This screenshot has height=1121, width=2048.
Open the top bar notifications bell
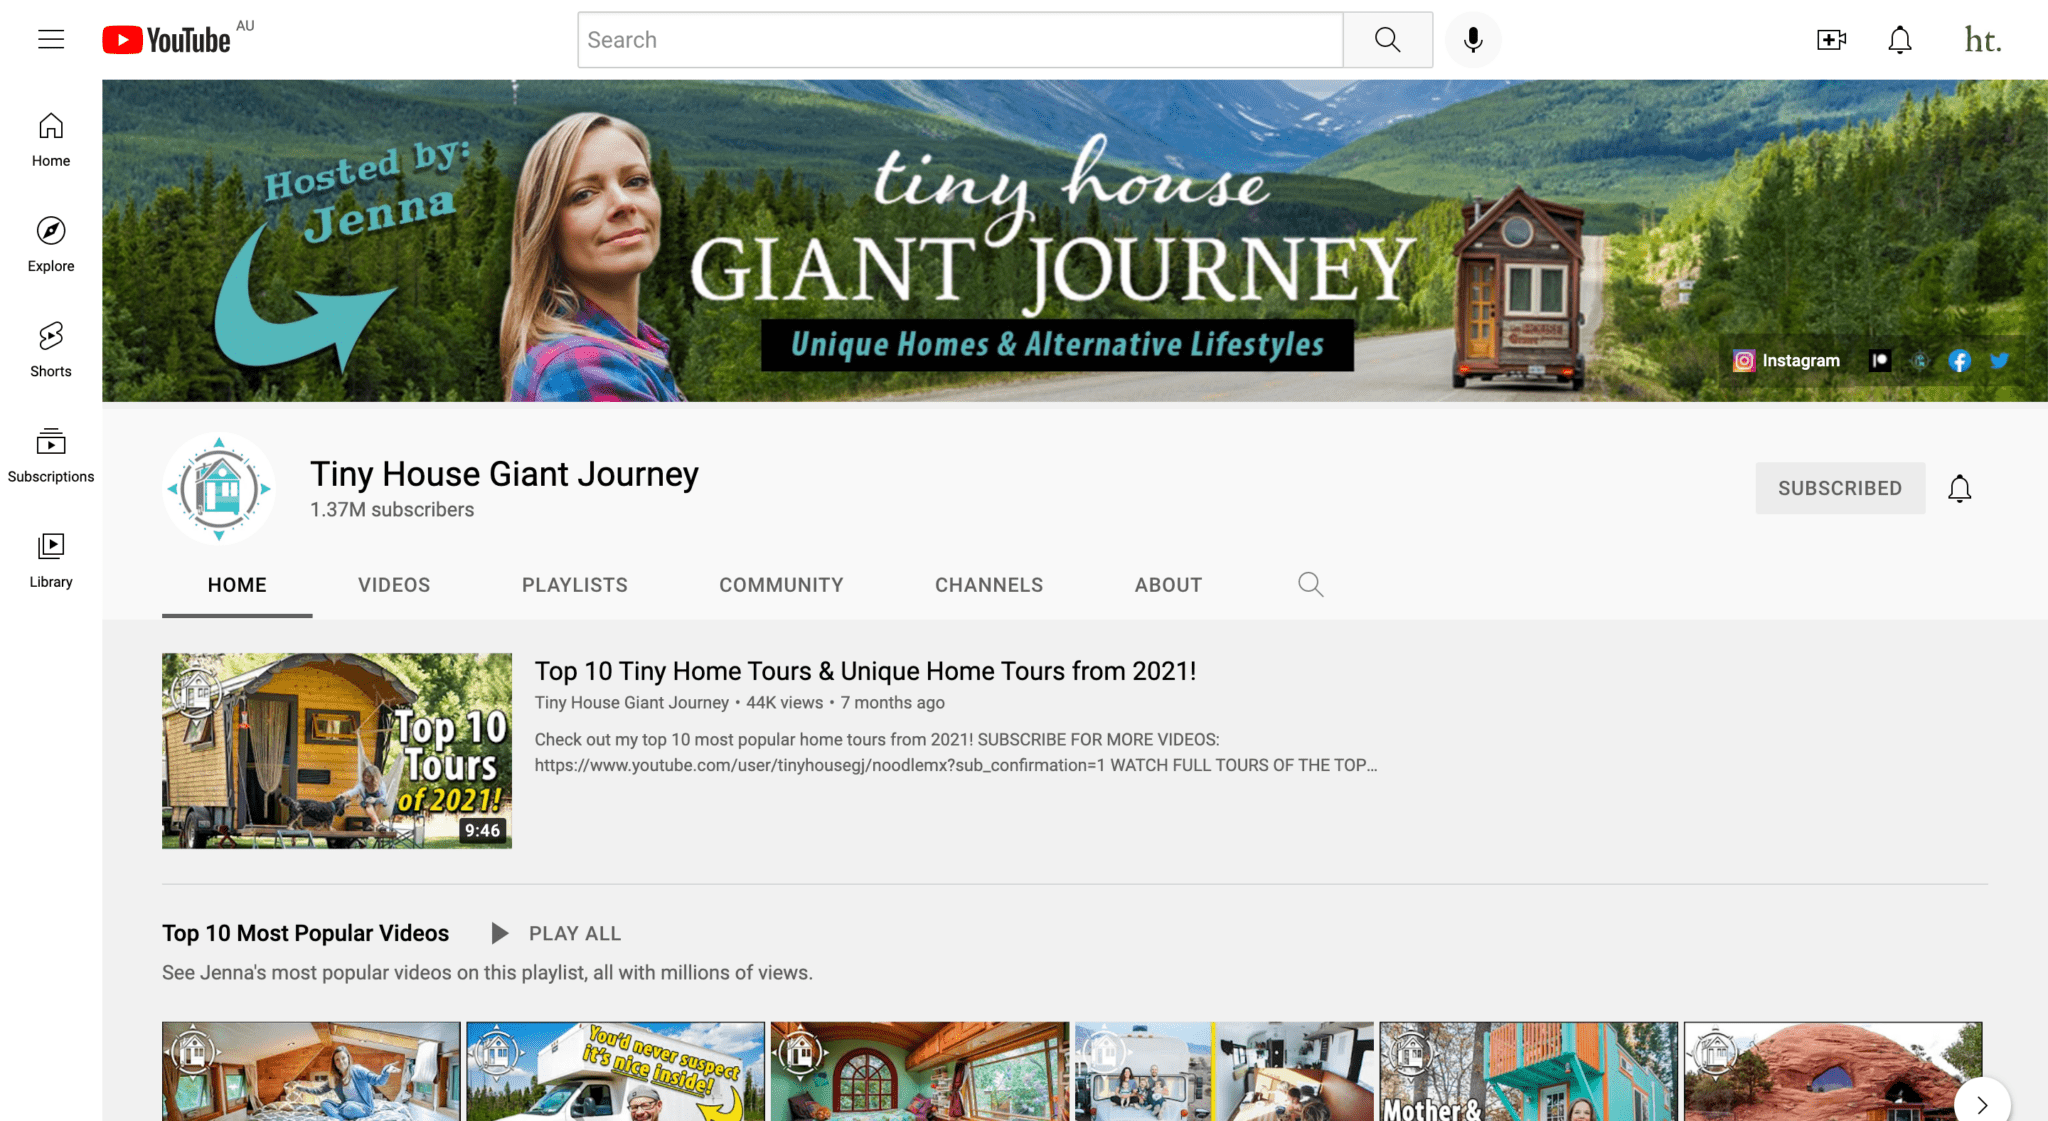(x=1900, y=40)
